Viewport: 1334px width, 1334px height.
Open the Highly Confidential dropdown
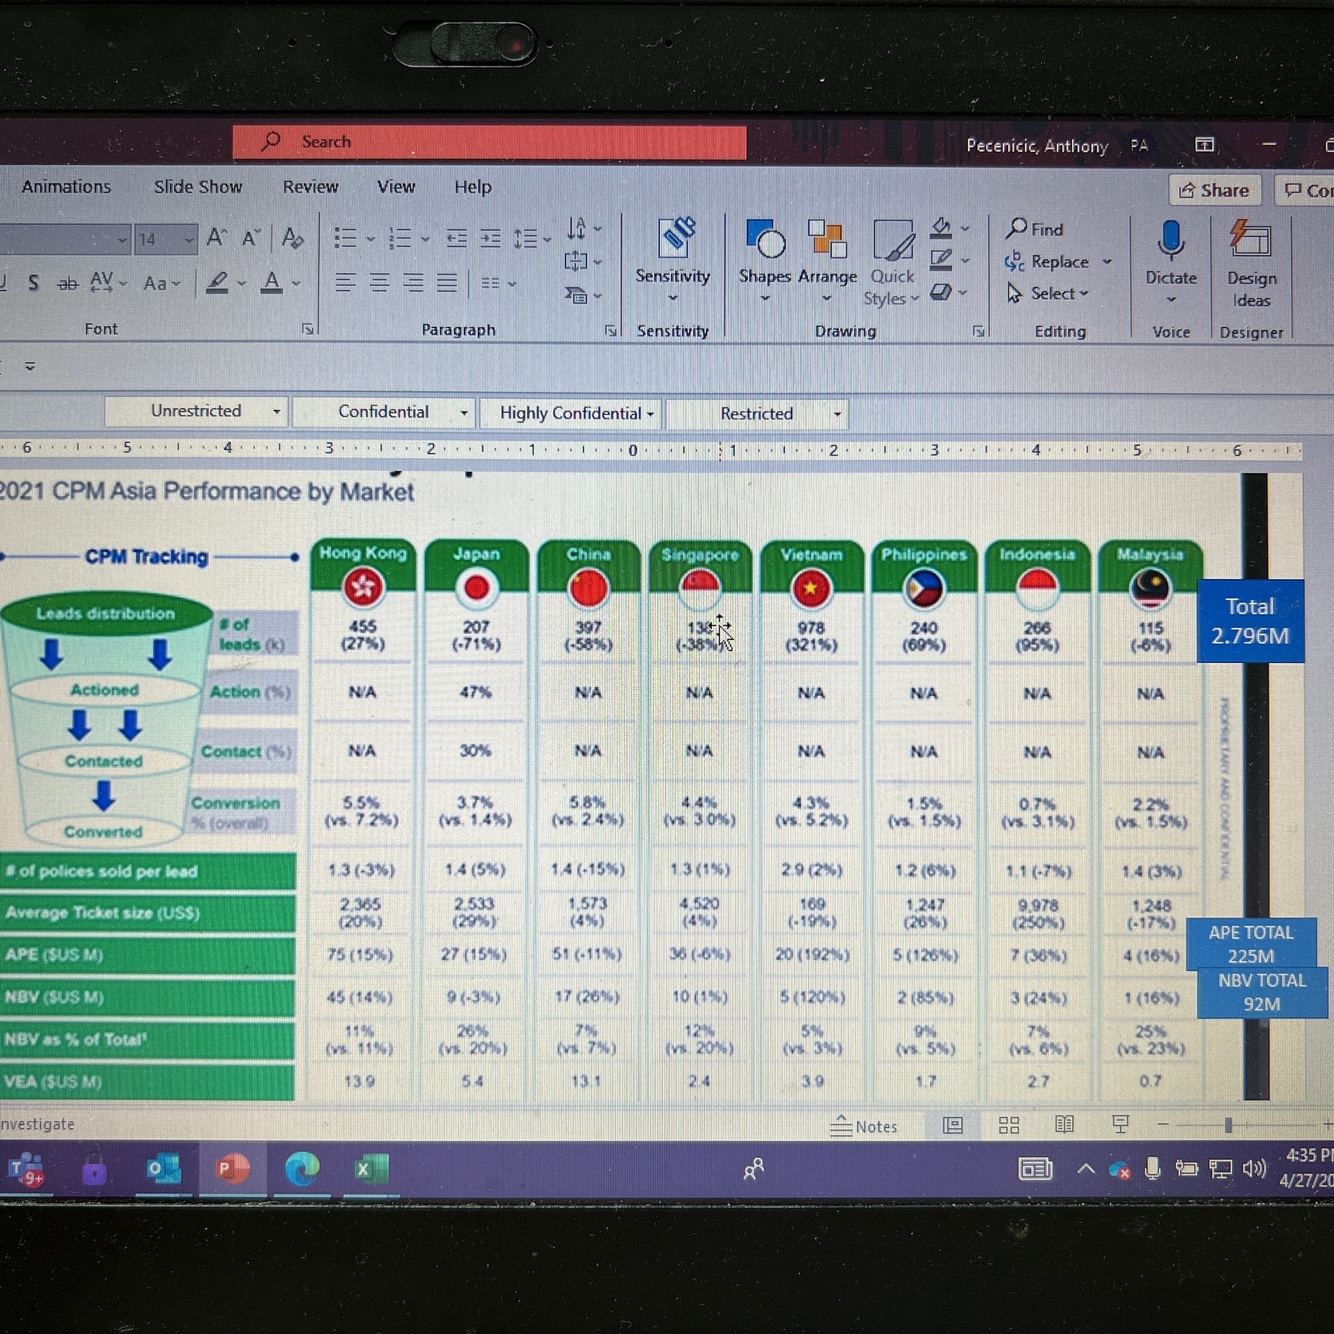[x=650, y=414]
